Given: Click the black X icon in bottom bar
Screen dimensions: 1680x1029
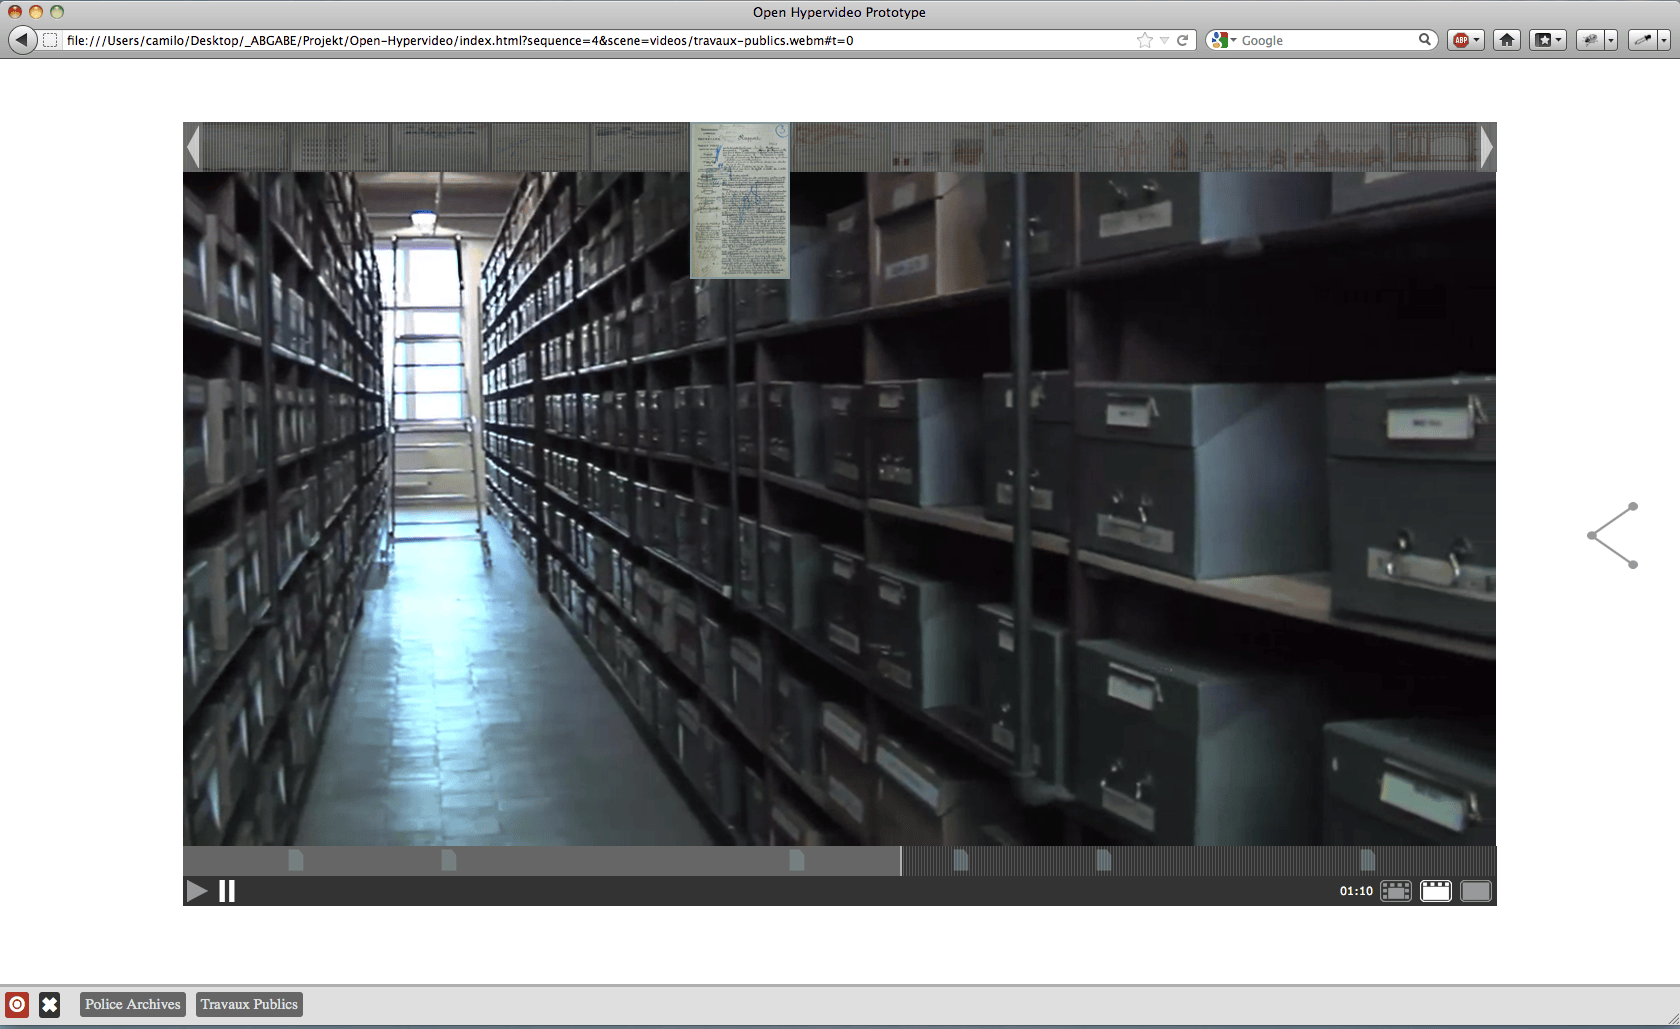Looking at the screenshot, I should 50,1004.
